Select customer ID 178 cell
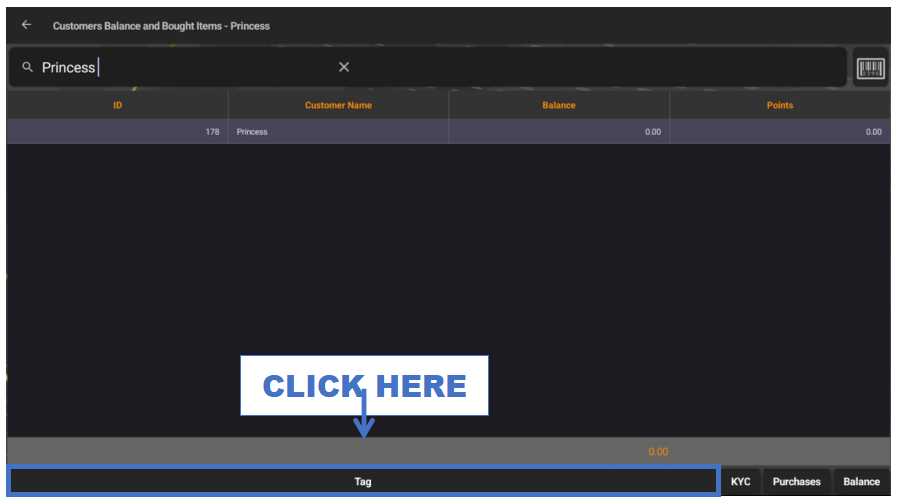The image size is (897, 502). click(x=117, y=132)
